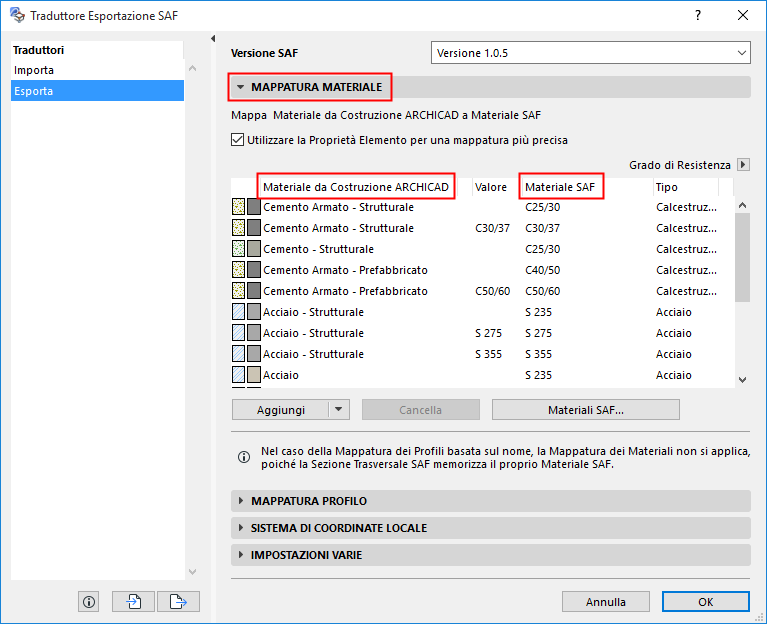Click the info button at bottom left
Image resolution: width=767 pixels, height=624 pixels.
click(x=89, y=602)
